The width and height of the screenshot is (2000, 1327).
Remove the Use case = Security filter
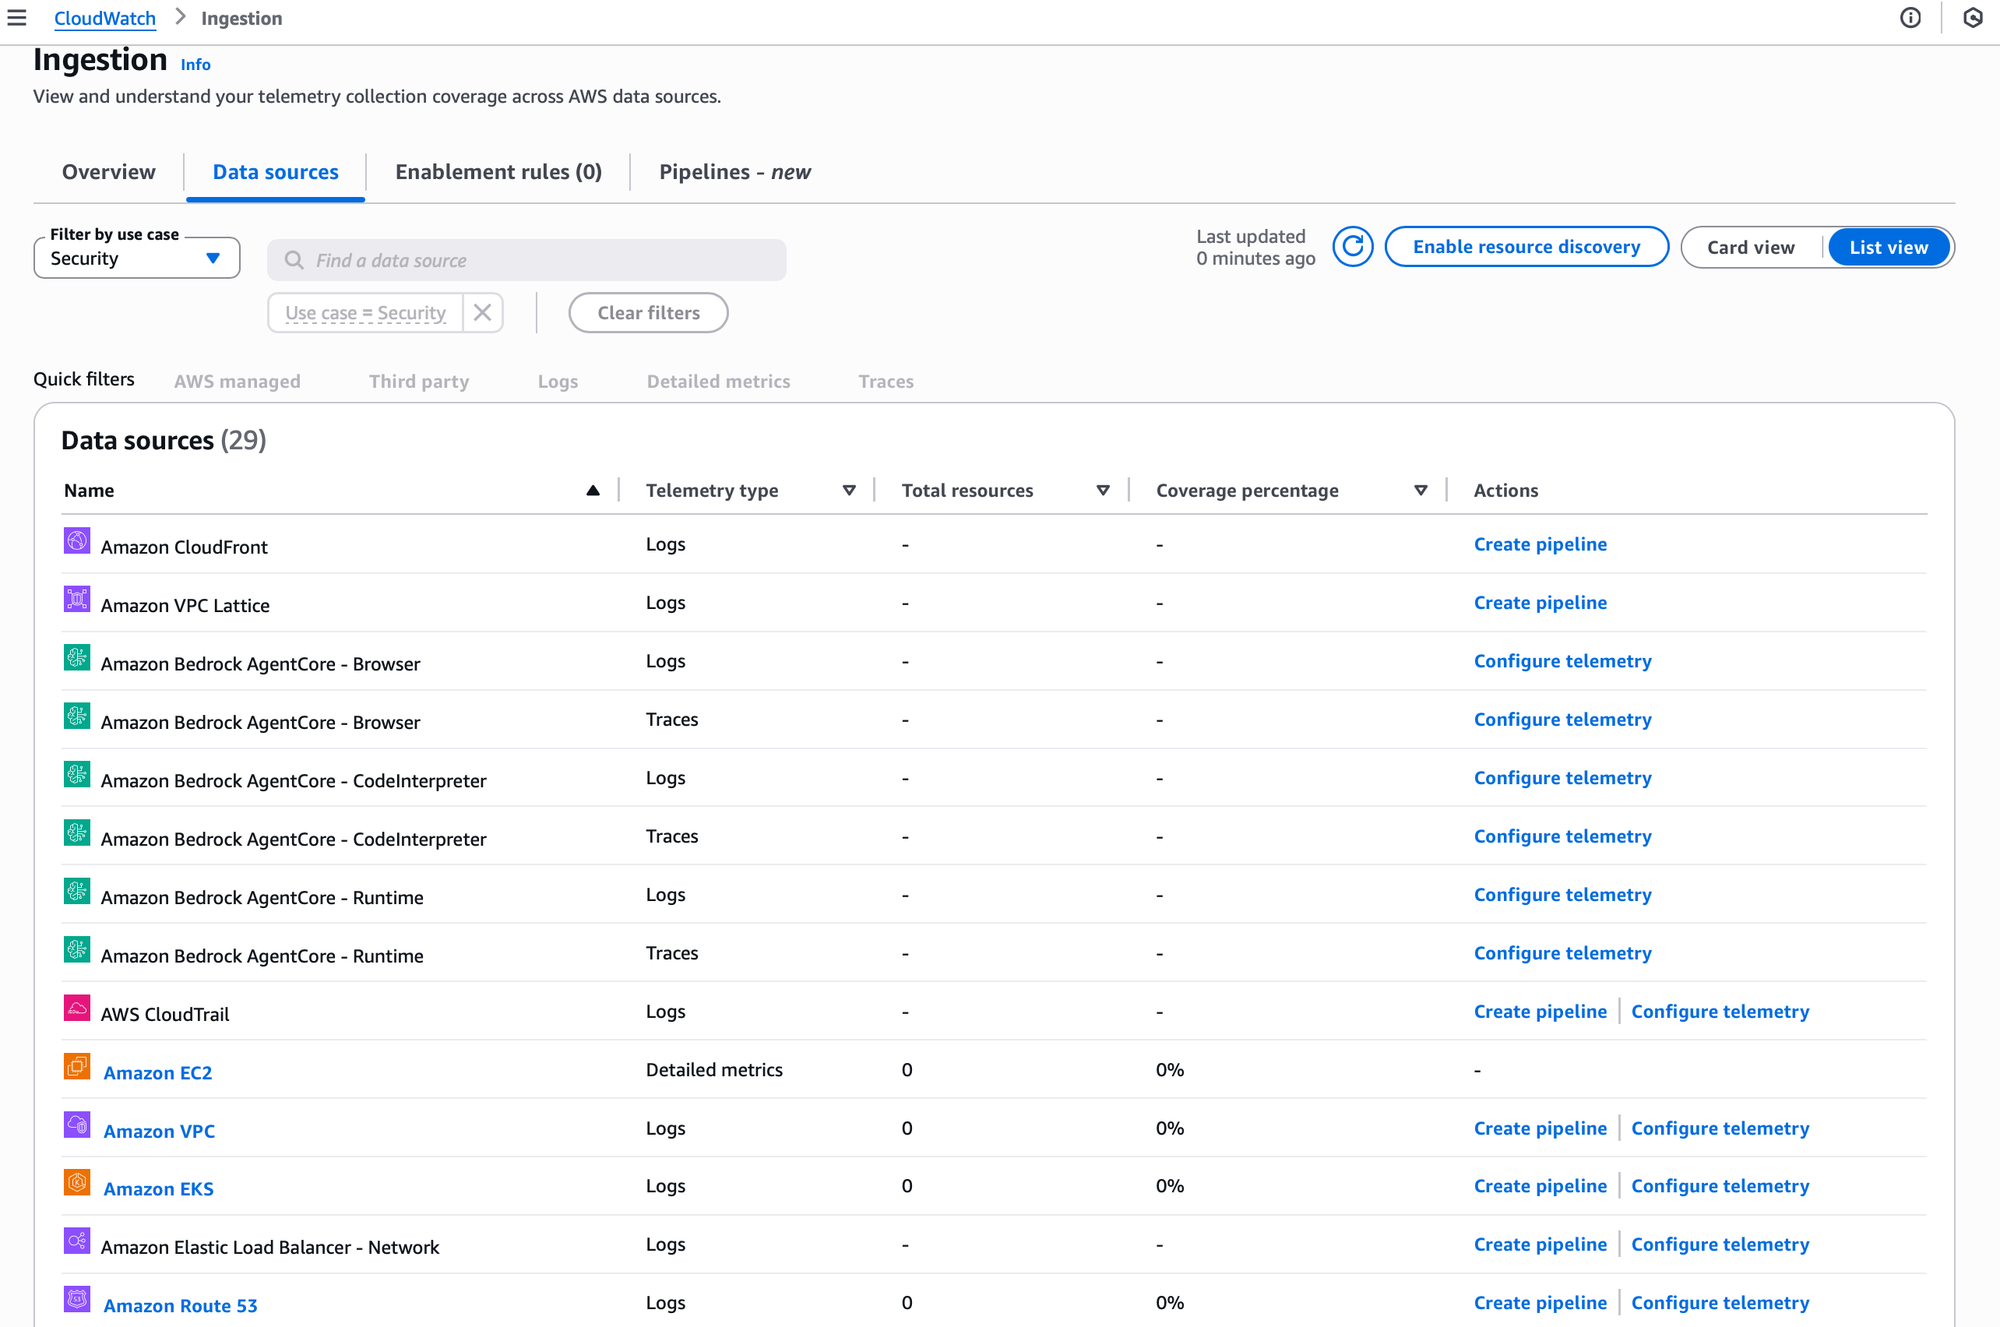click(x=482, y=313)
